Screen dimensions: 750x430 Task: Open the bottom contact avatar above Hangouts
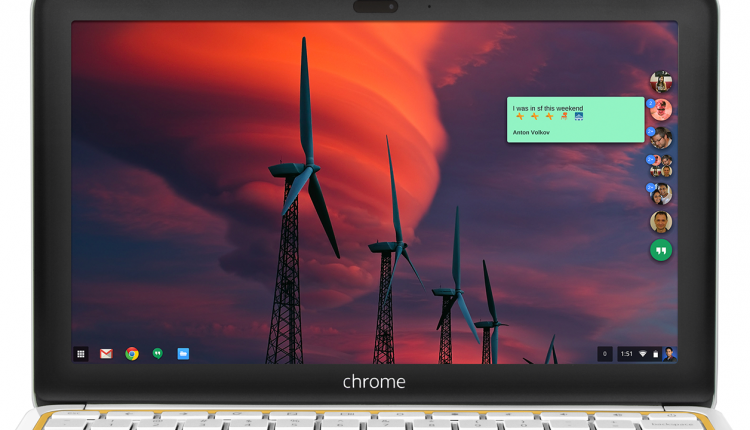660,222
